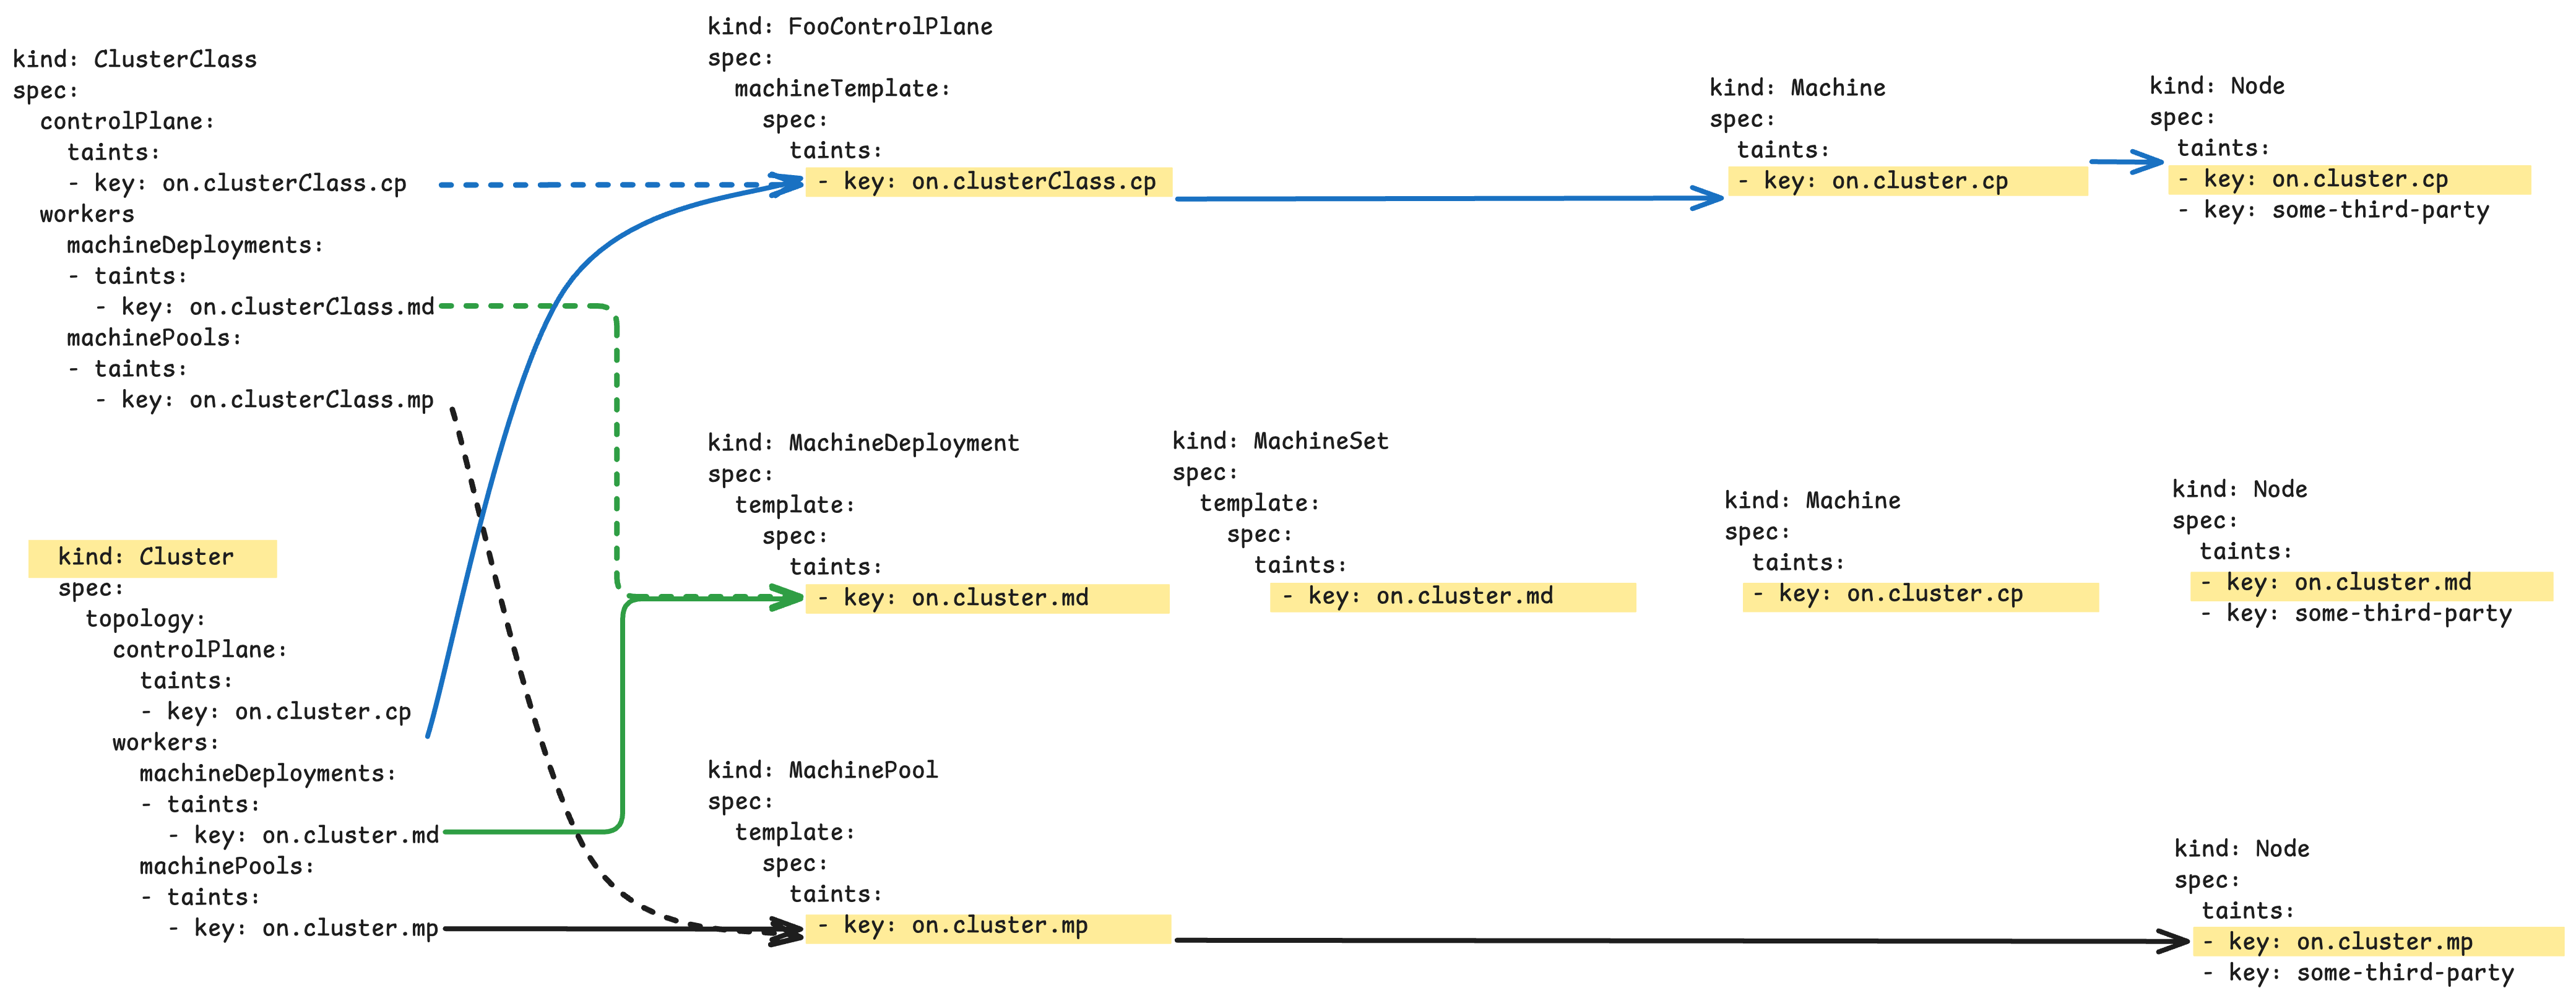
Task: Click 'controlPlane:' in the ClusterClass block
Action: pyautogui.click(x=127, y=122)
